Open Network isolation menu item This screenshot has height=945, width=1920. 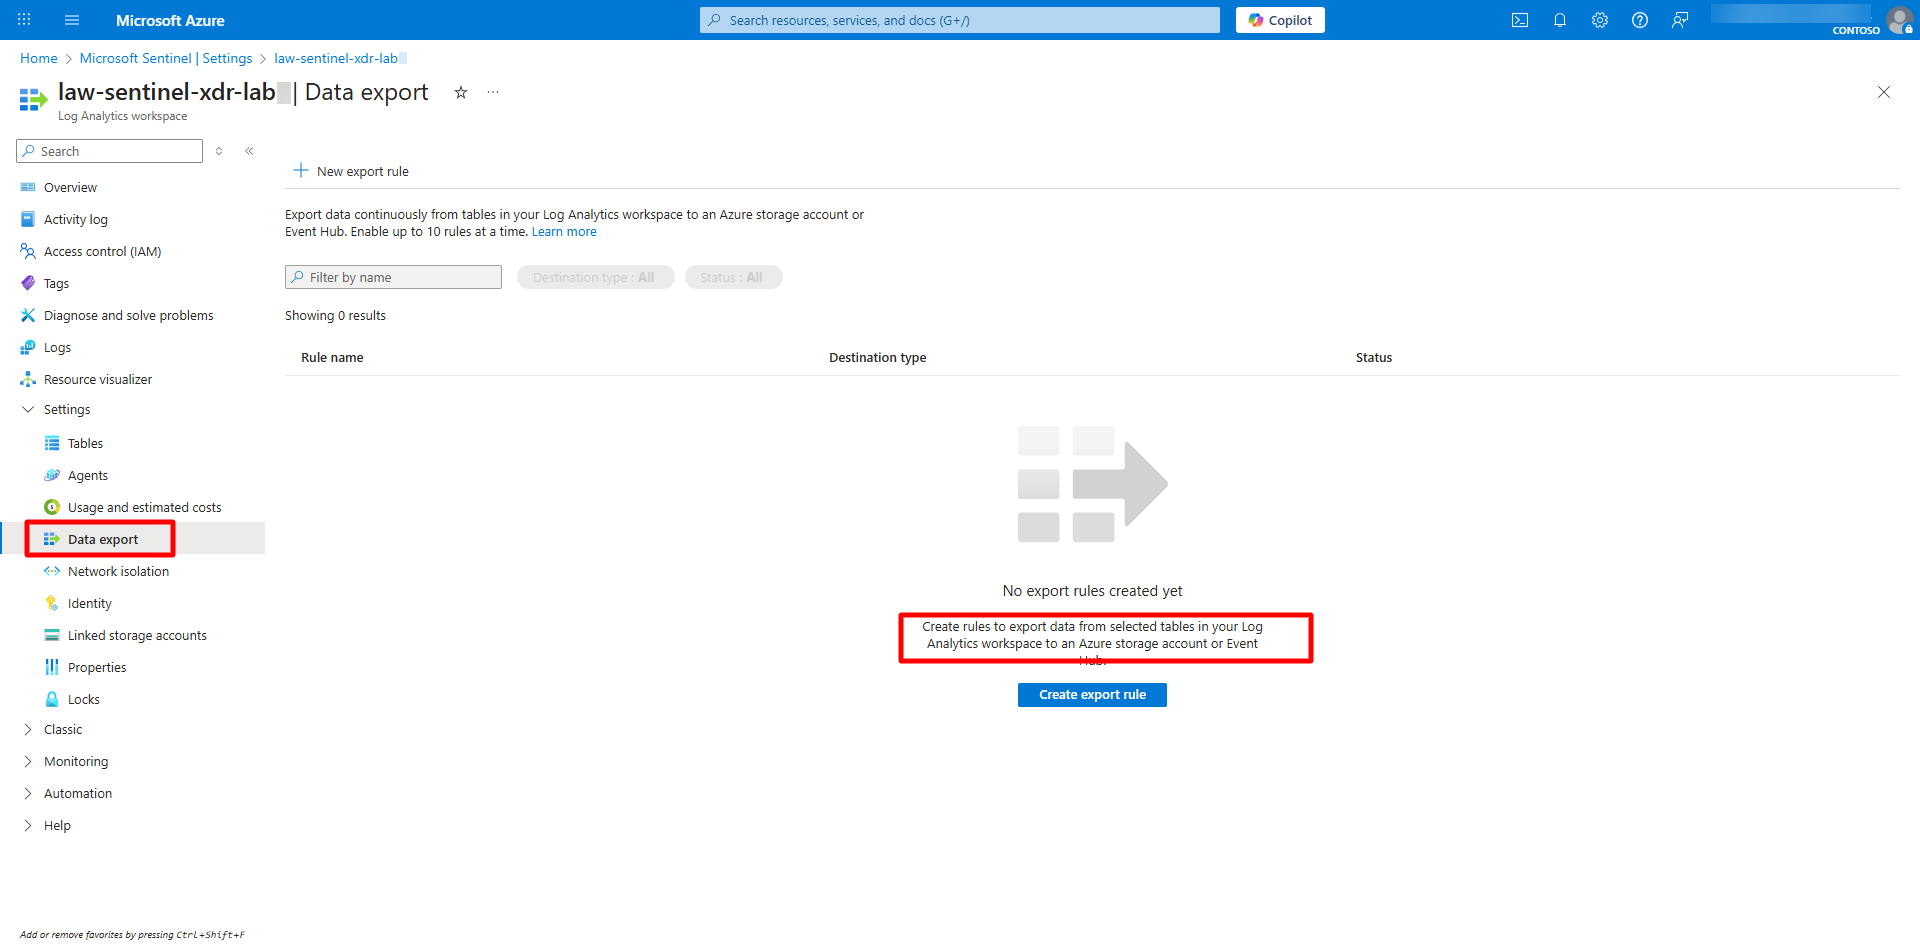118,571
